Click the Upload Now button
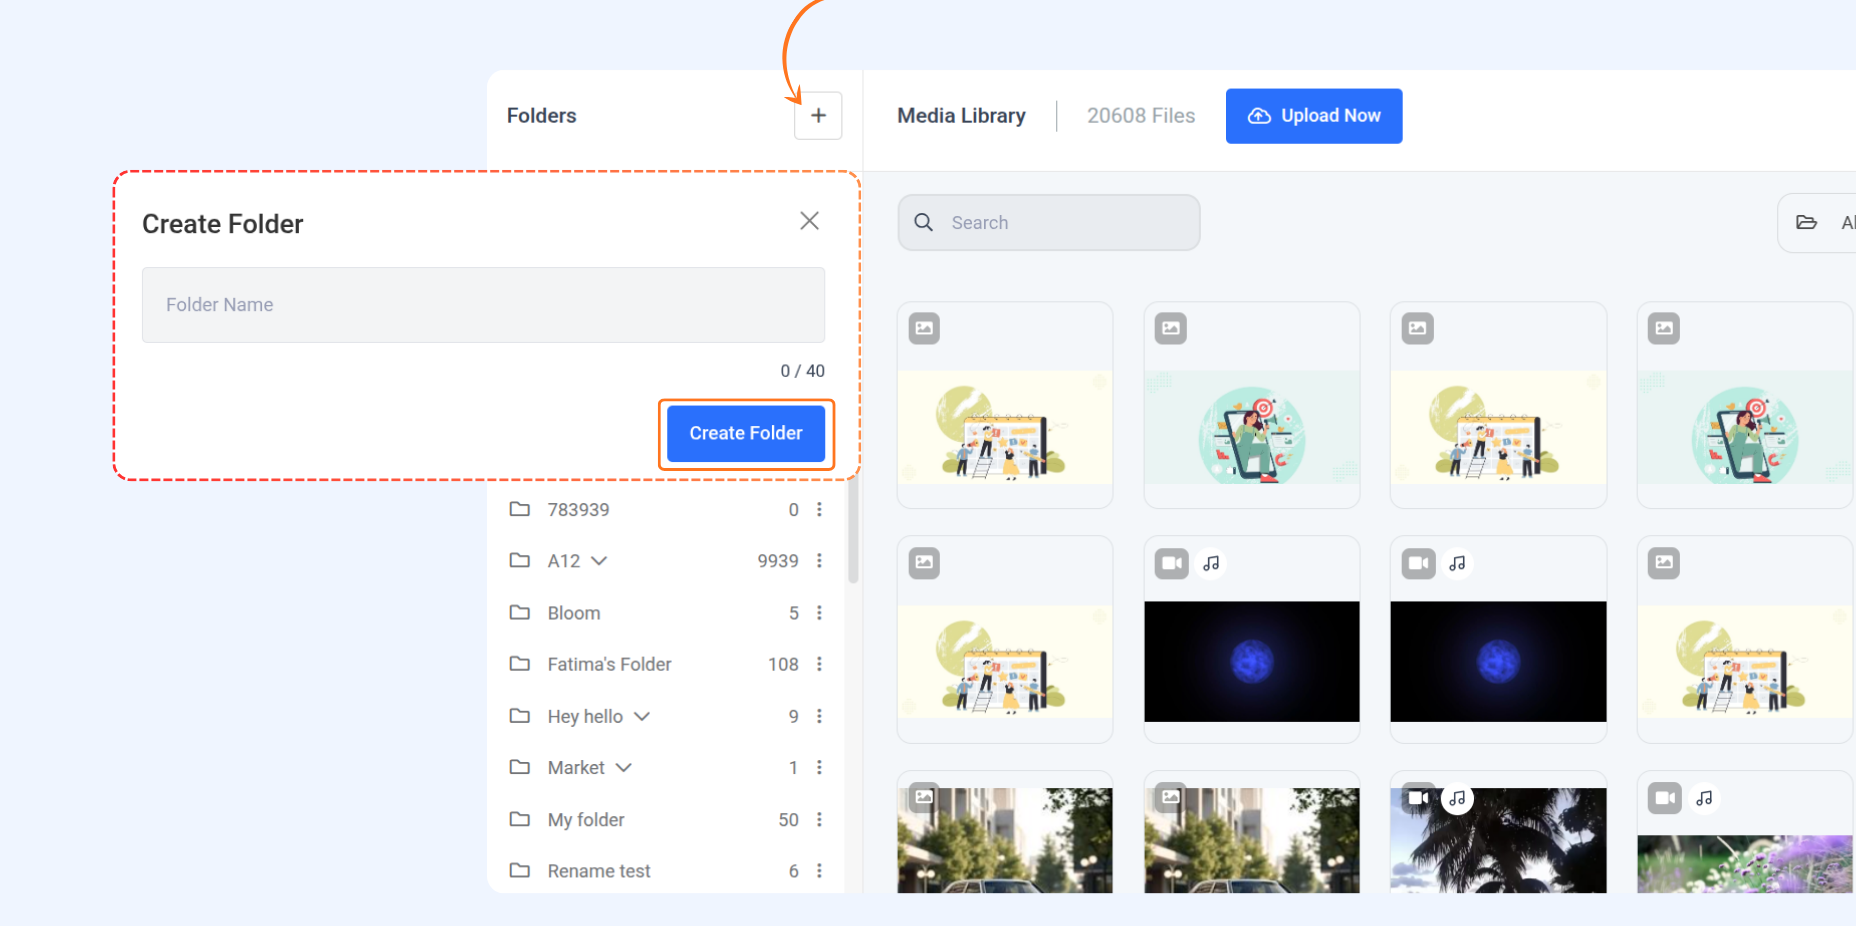This screenshot has height=926, width=1856. (1314, 116)
